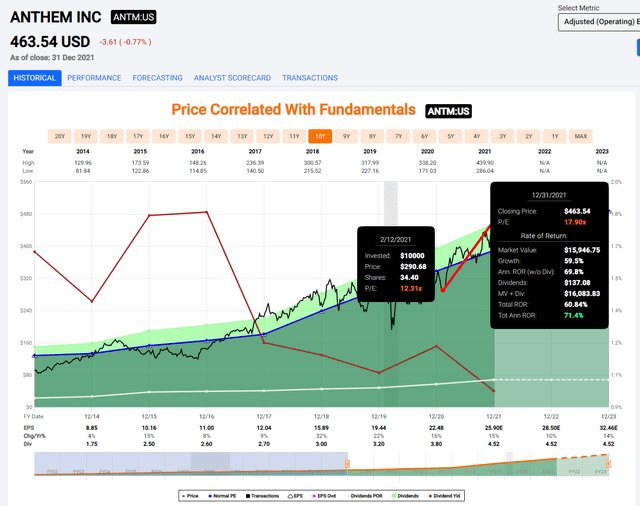Select the 14Y time range
The height and width of the screenshot is (506, 640).
216,136
